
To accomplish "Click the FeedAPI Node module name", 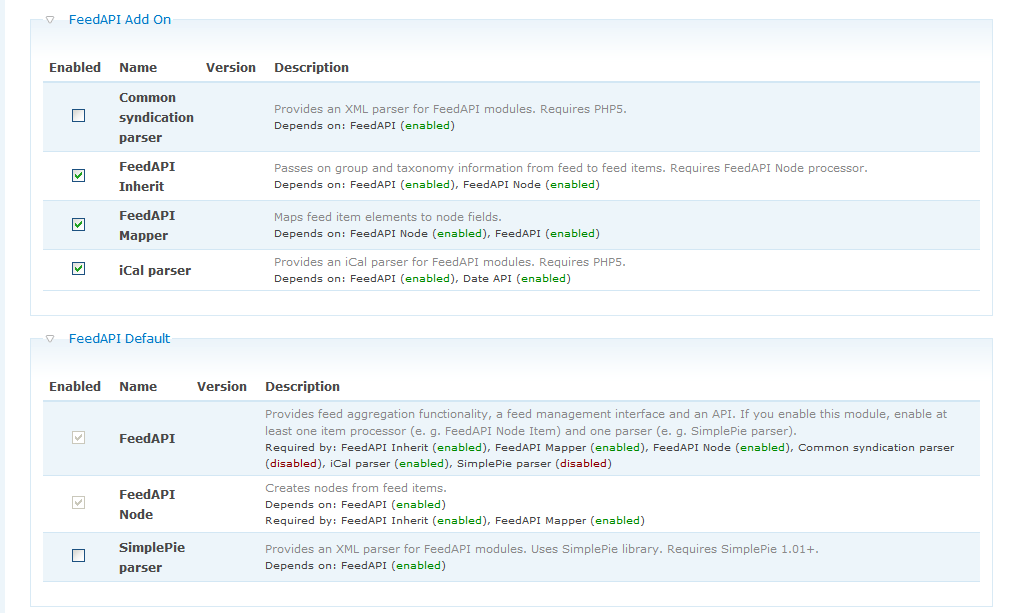I will (x=147, y=504).
